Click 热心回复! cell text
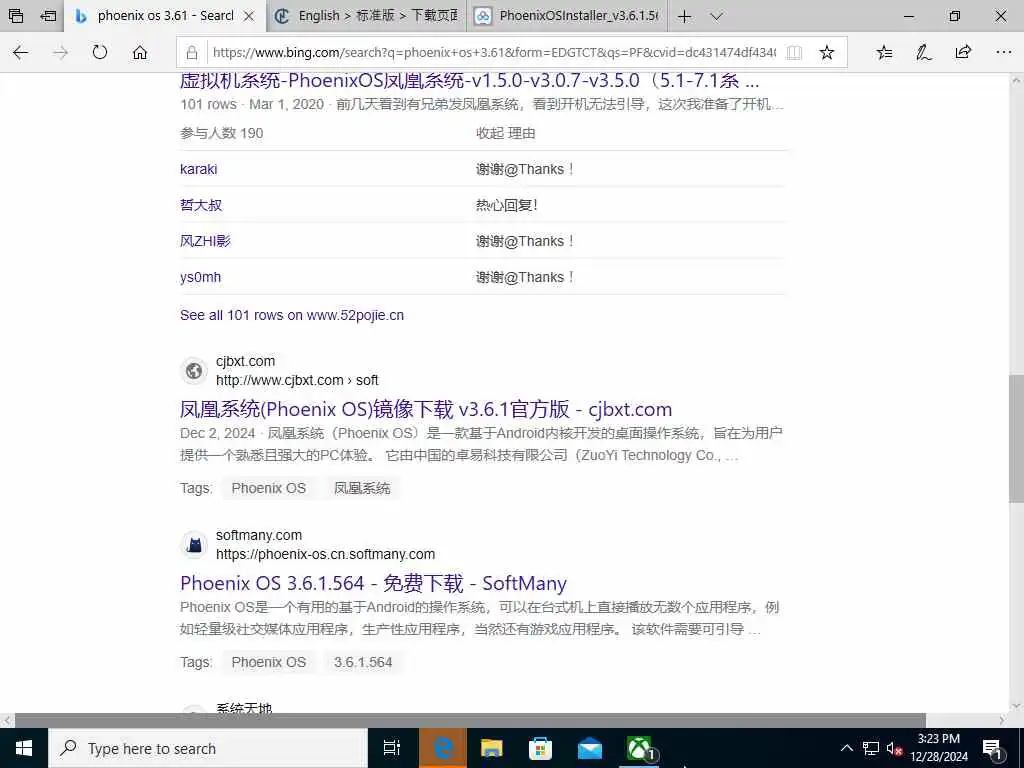Viewport: 1024px width, 768px height. tap(507, 205)
